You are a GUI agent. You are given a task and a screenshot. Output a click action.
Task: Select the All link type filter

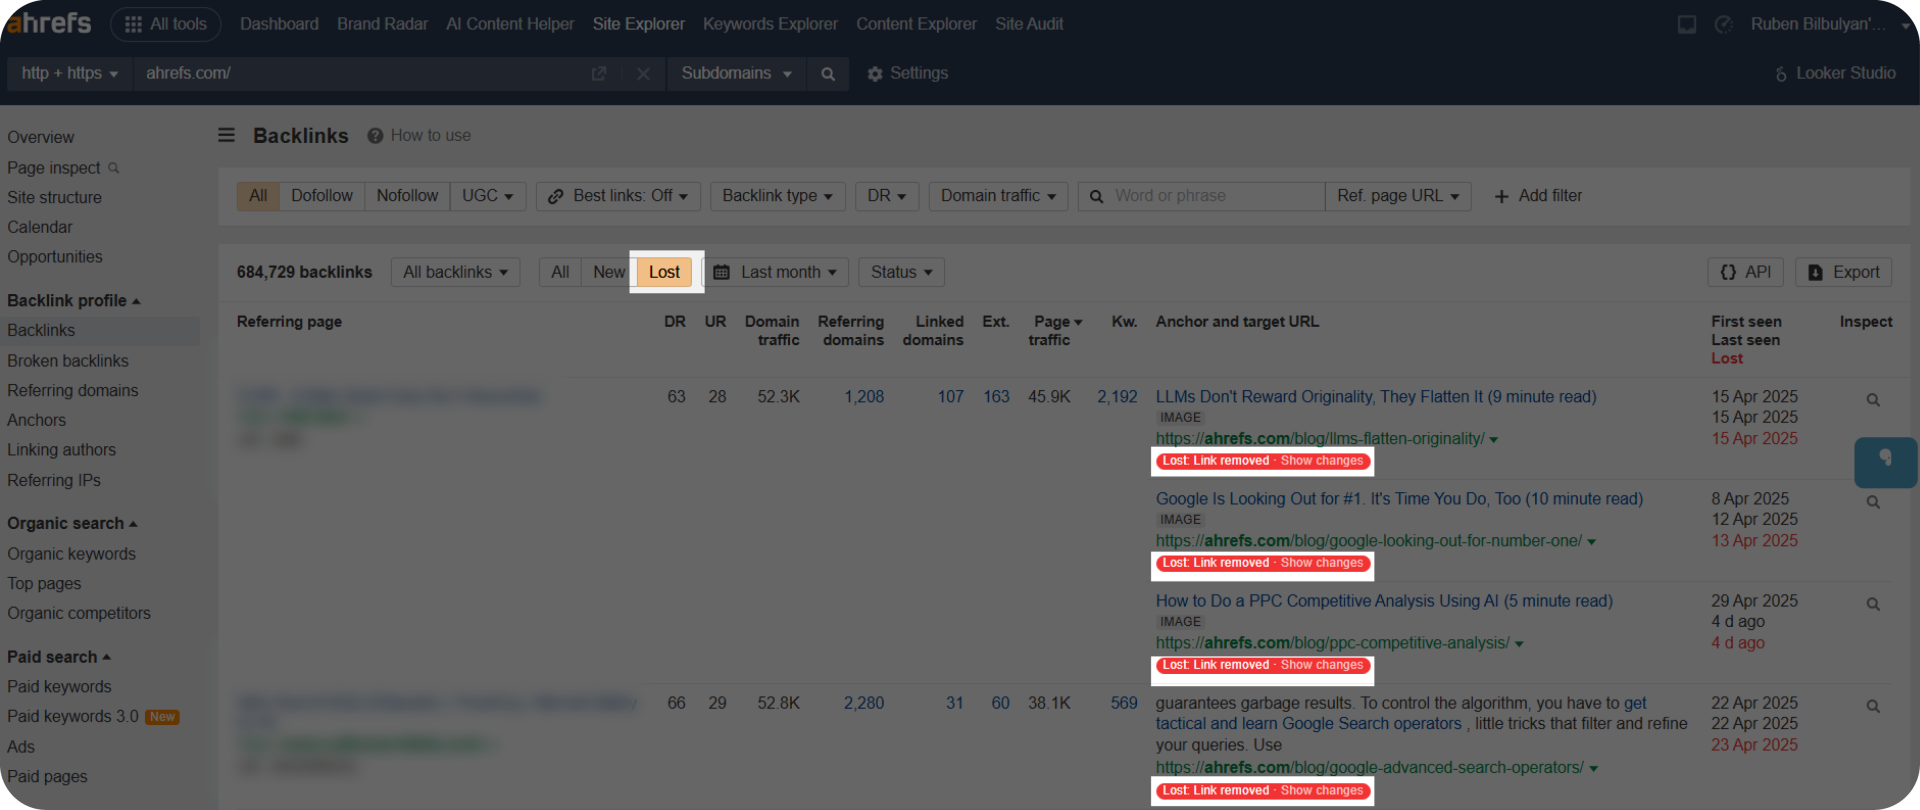258,196
